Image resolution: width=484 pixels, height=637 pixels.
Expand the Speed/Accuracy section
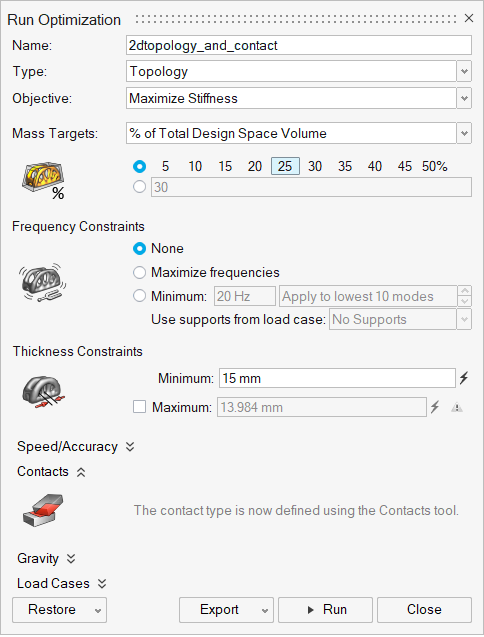(130, 447)
